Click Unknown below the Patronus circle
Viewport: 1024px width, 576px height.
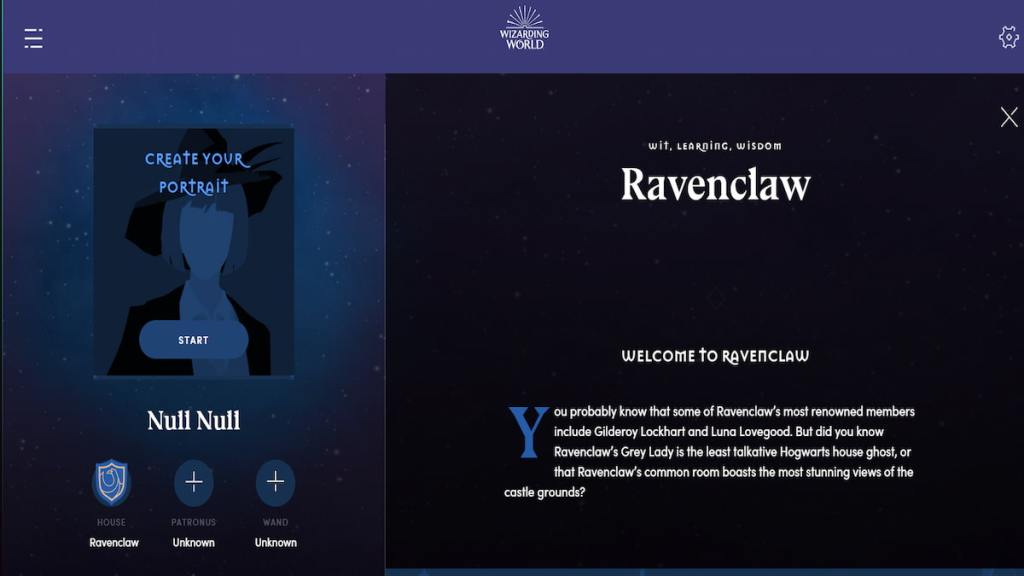(x=193, y=543)
